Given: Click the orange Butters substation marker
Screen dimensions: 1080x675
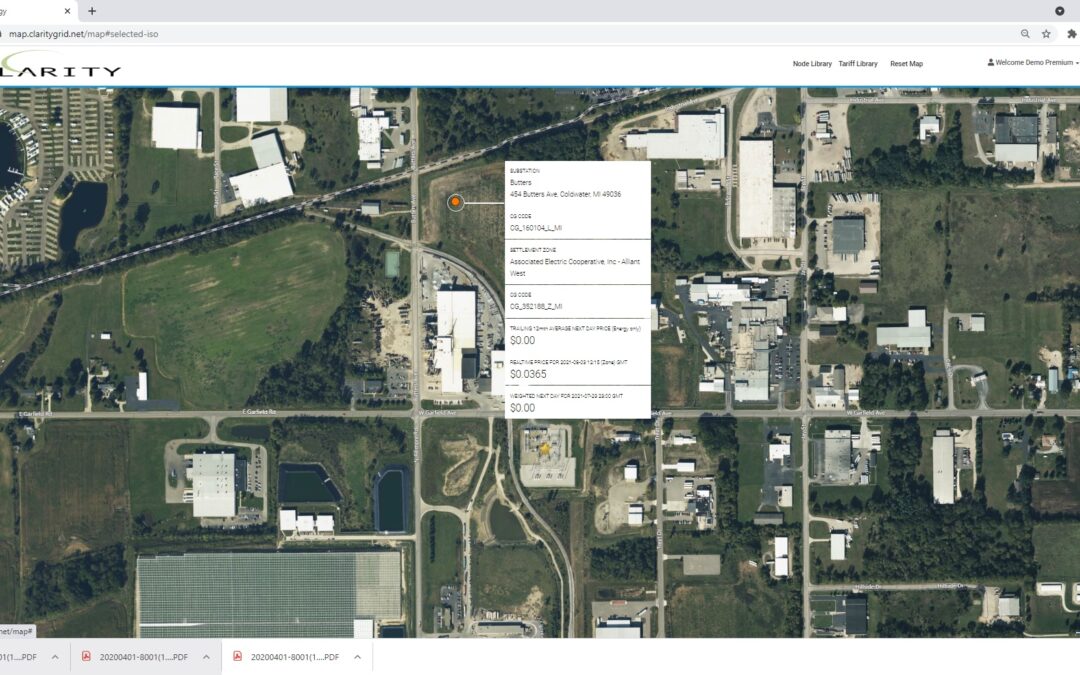Looking at the screenshot, I should (x=455, y=202).
